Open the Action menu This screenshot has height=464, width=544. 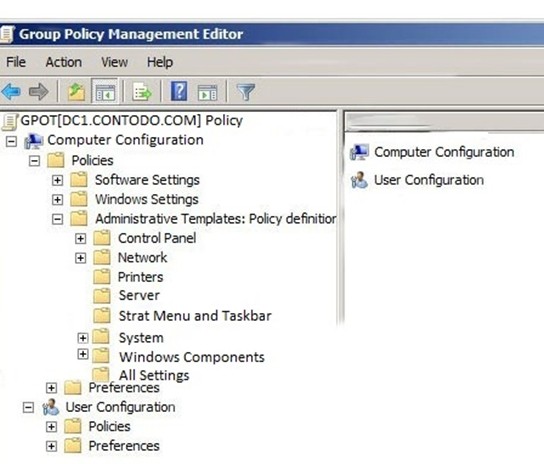point(64,62)
